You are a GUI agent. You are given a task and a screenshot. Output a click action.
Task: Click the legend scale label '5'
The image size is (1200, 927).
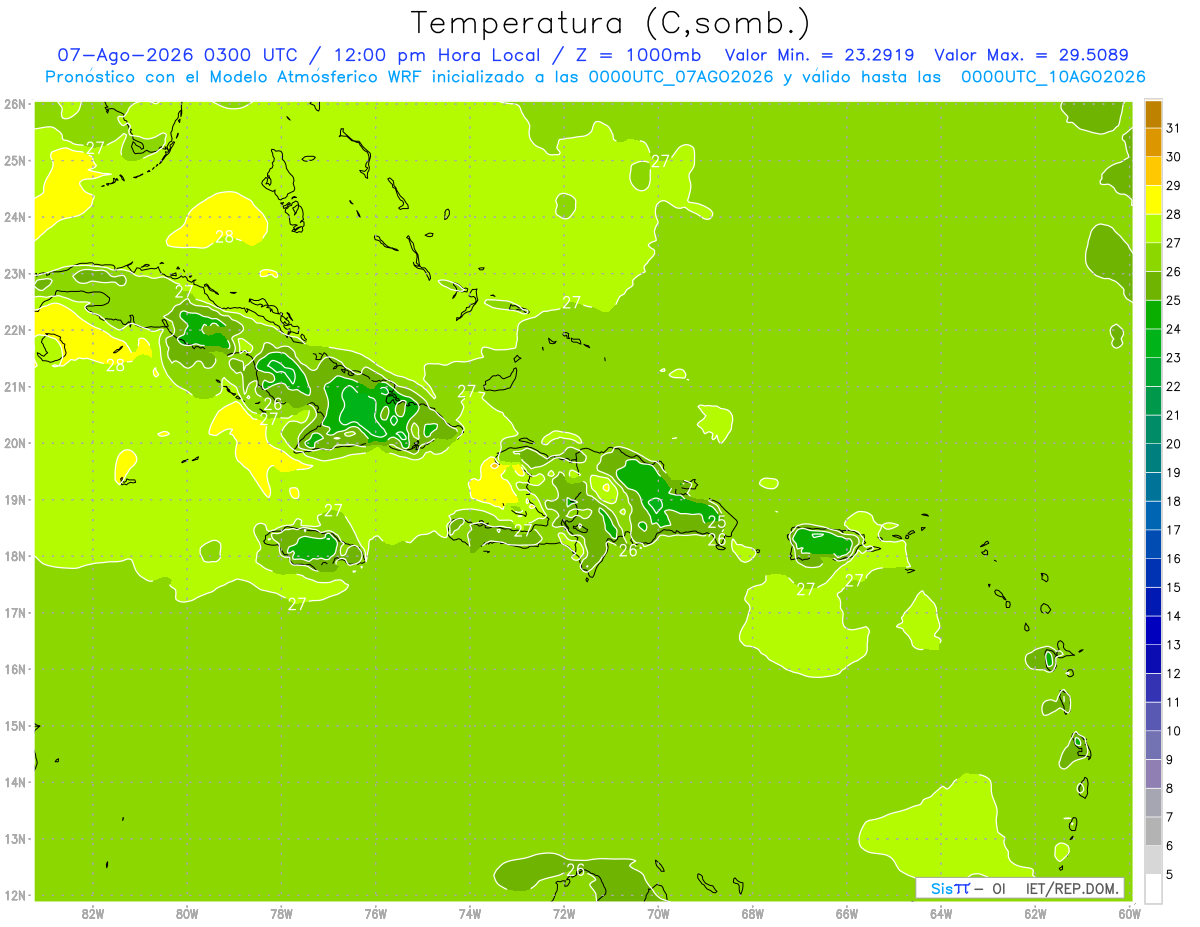coord(1171,875)
